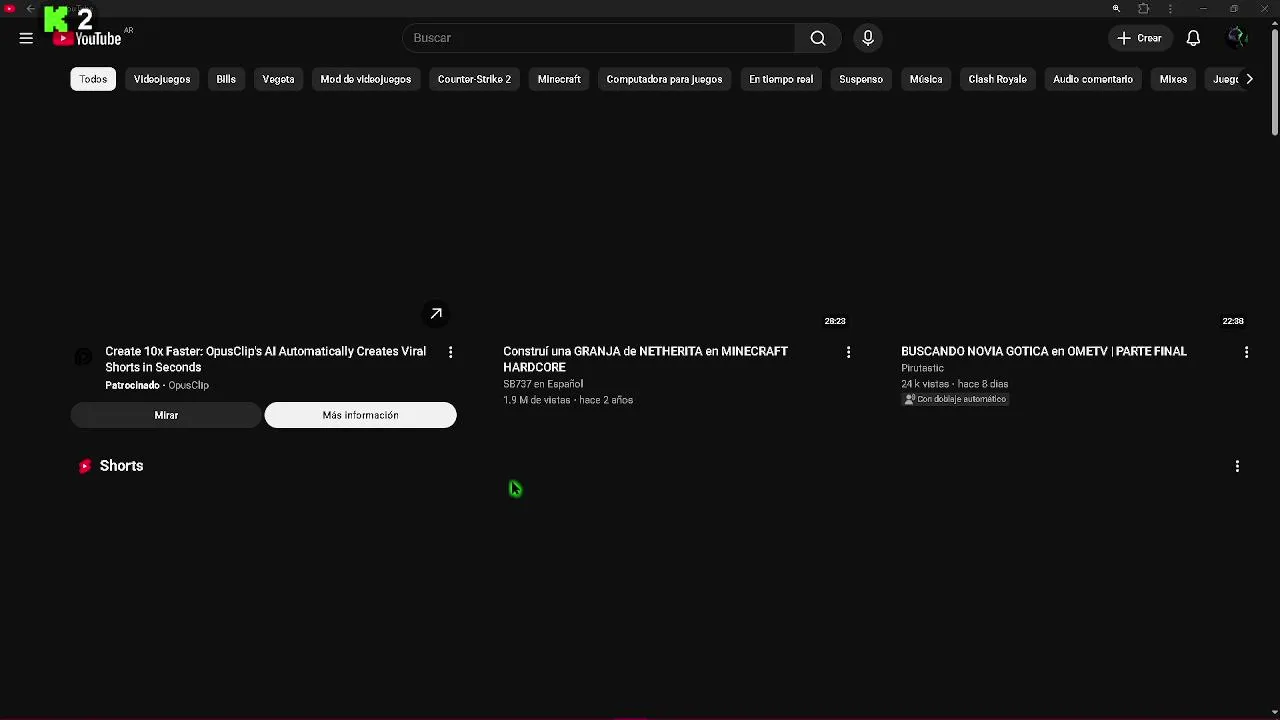Open the browser three-dot menu

click(x=1170, y=9)
